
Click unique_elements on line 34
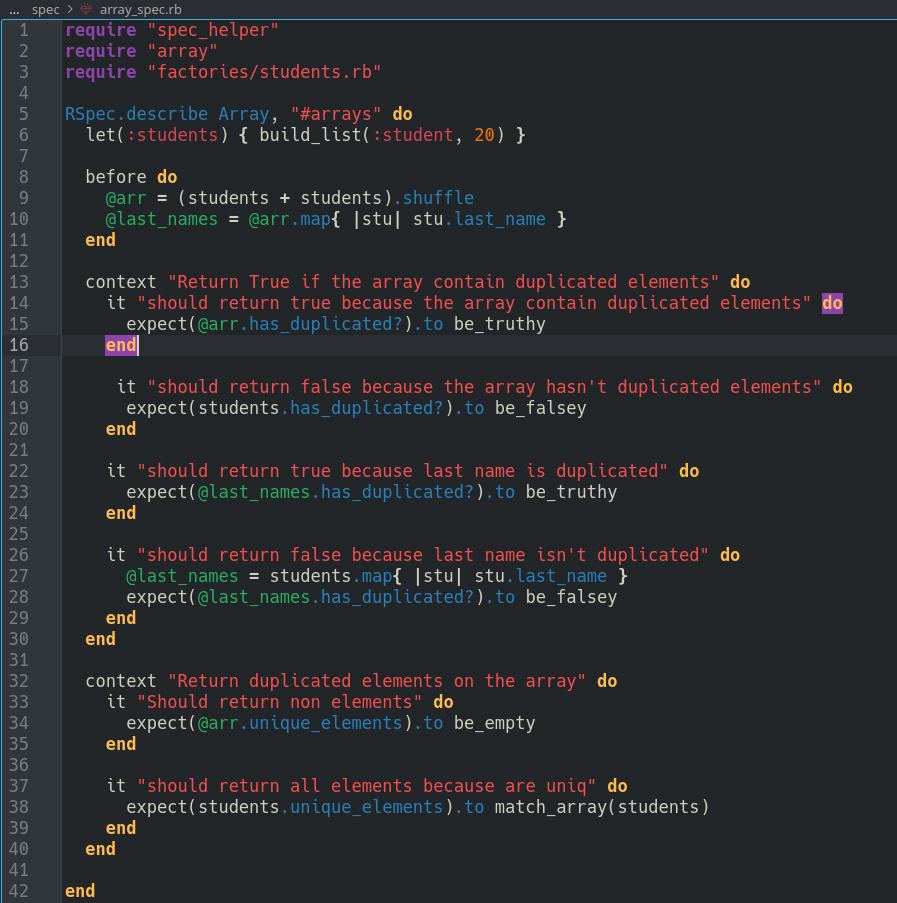coord(325,723)
